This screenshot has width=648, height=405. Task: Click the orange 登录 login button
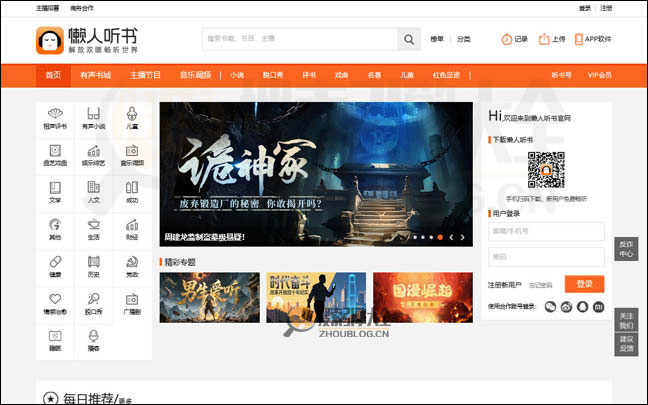[x=584, y=284]
